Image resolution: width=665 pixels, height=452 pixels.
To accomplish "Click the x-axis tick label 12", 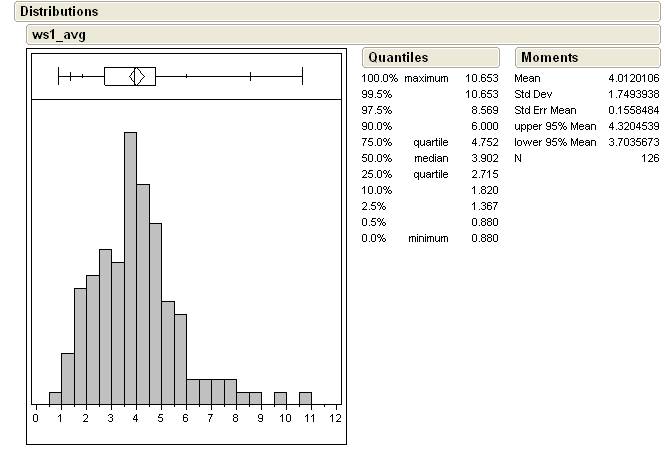I will pos(335,418).
